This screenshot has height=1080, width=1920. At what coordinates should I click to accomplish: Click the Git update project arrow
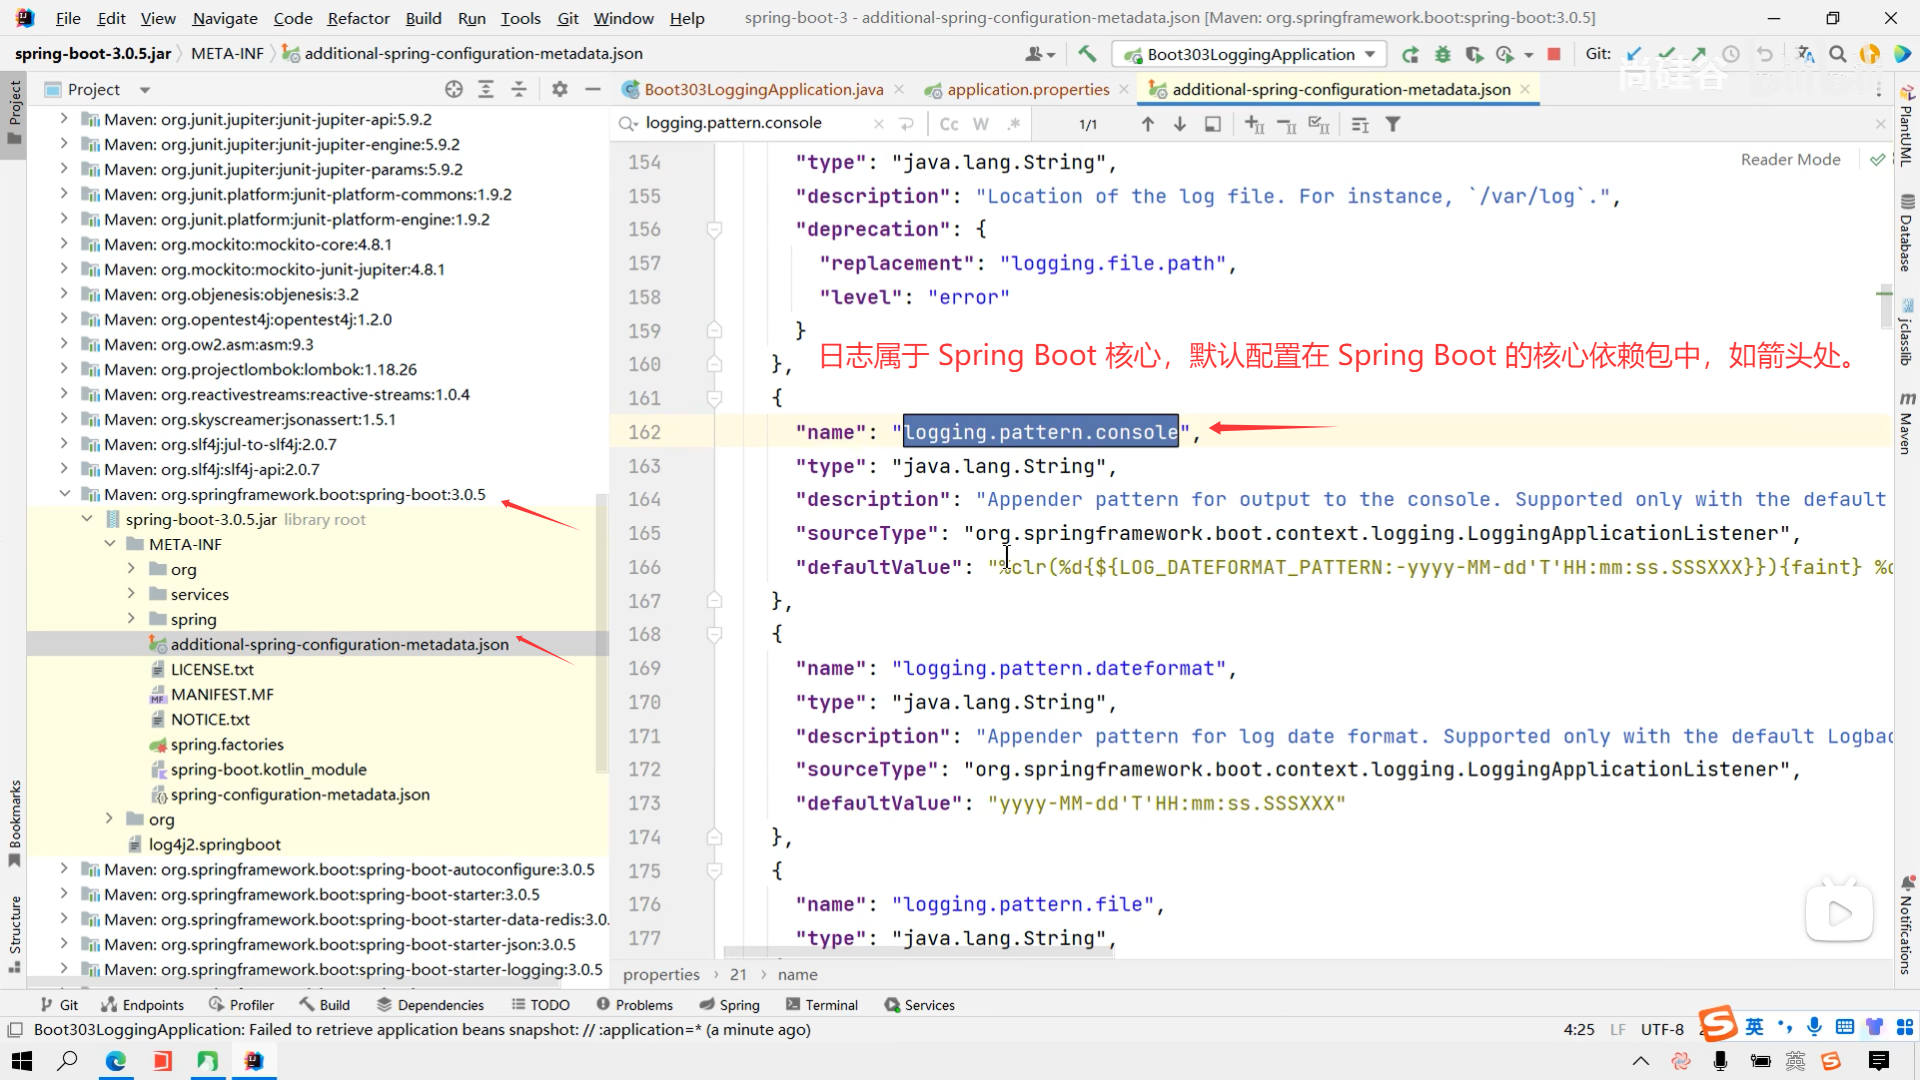click(1634, 54)
